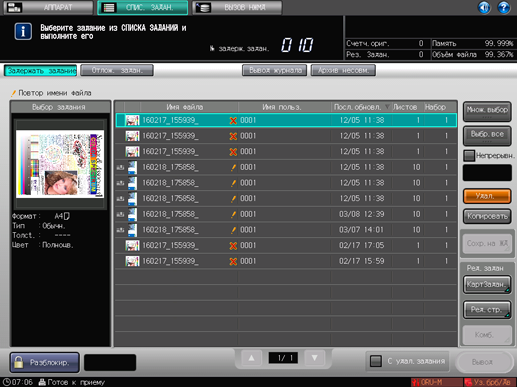The image size is (517, 387).
Task: Click page icon of first 160218_175858_ row
Action: 132,167
